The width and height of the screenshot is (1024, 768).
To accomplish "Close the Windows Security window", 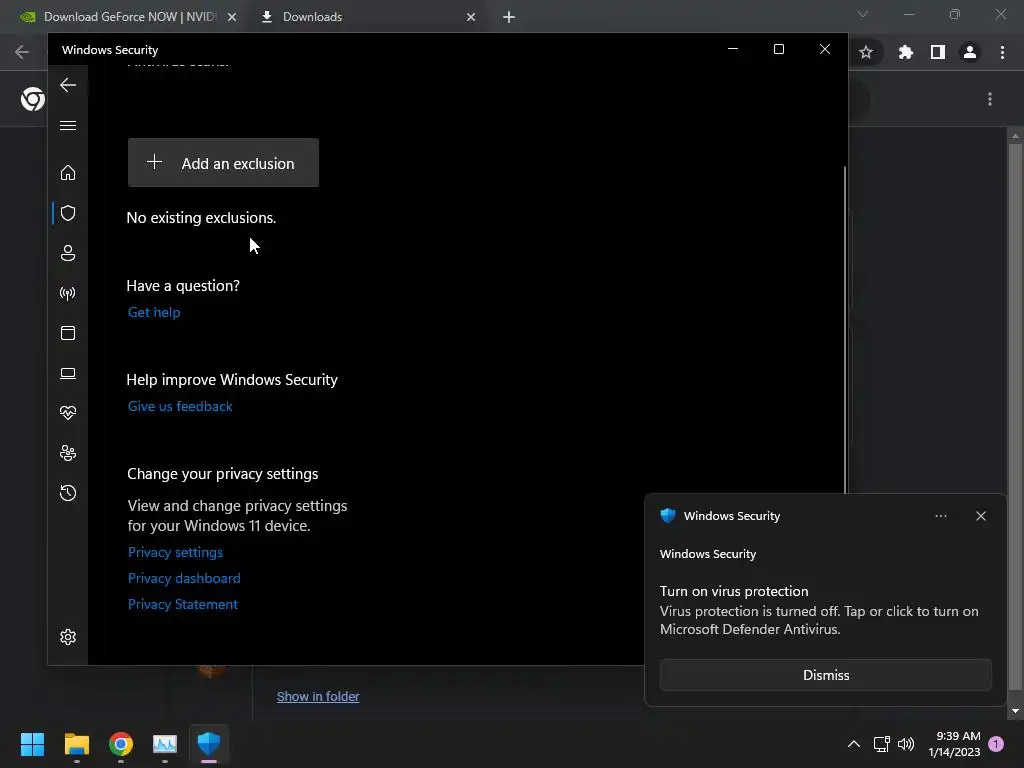I will pos(825,49).
